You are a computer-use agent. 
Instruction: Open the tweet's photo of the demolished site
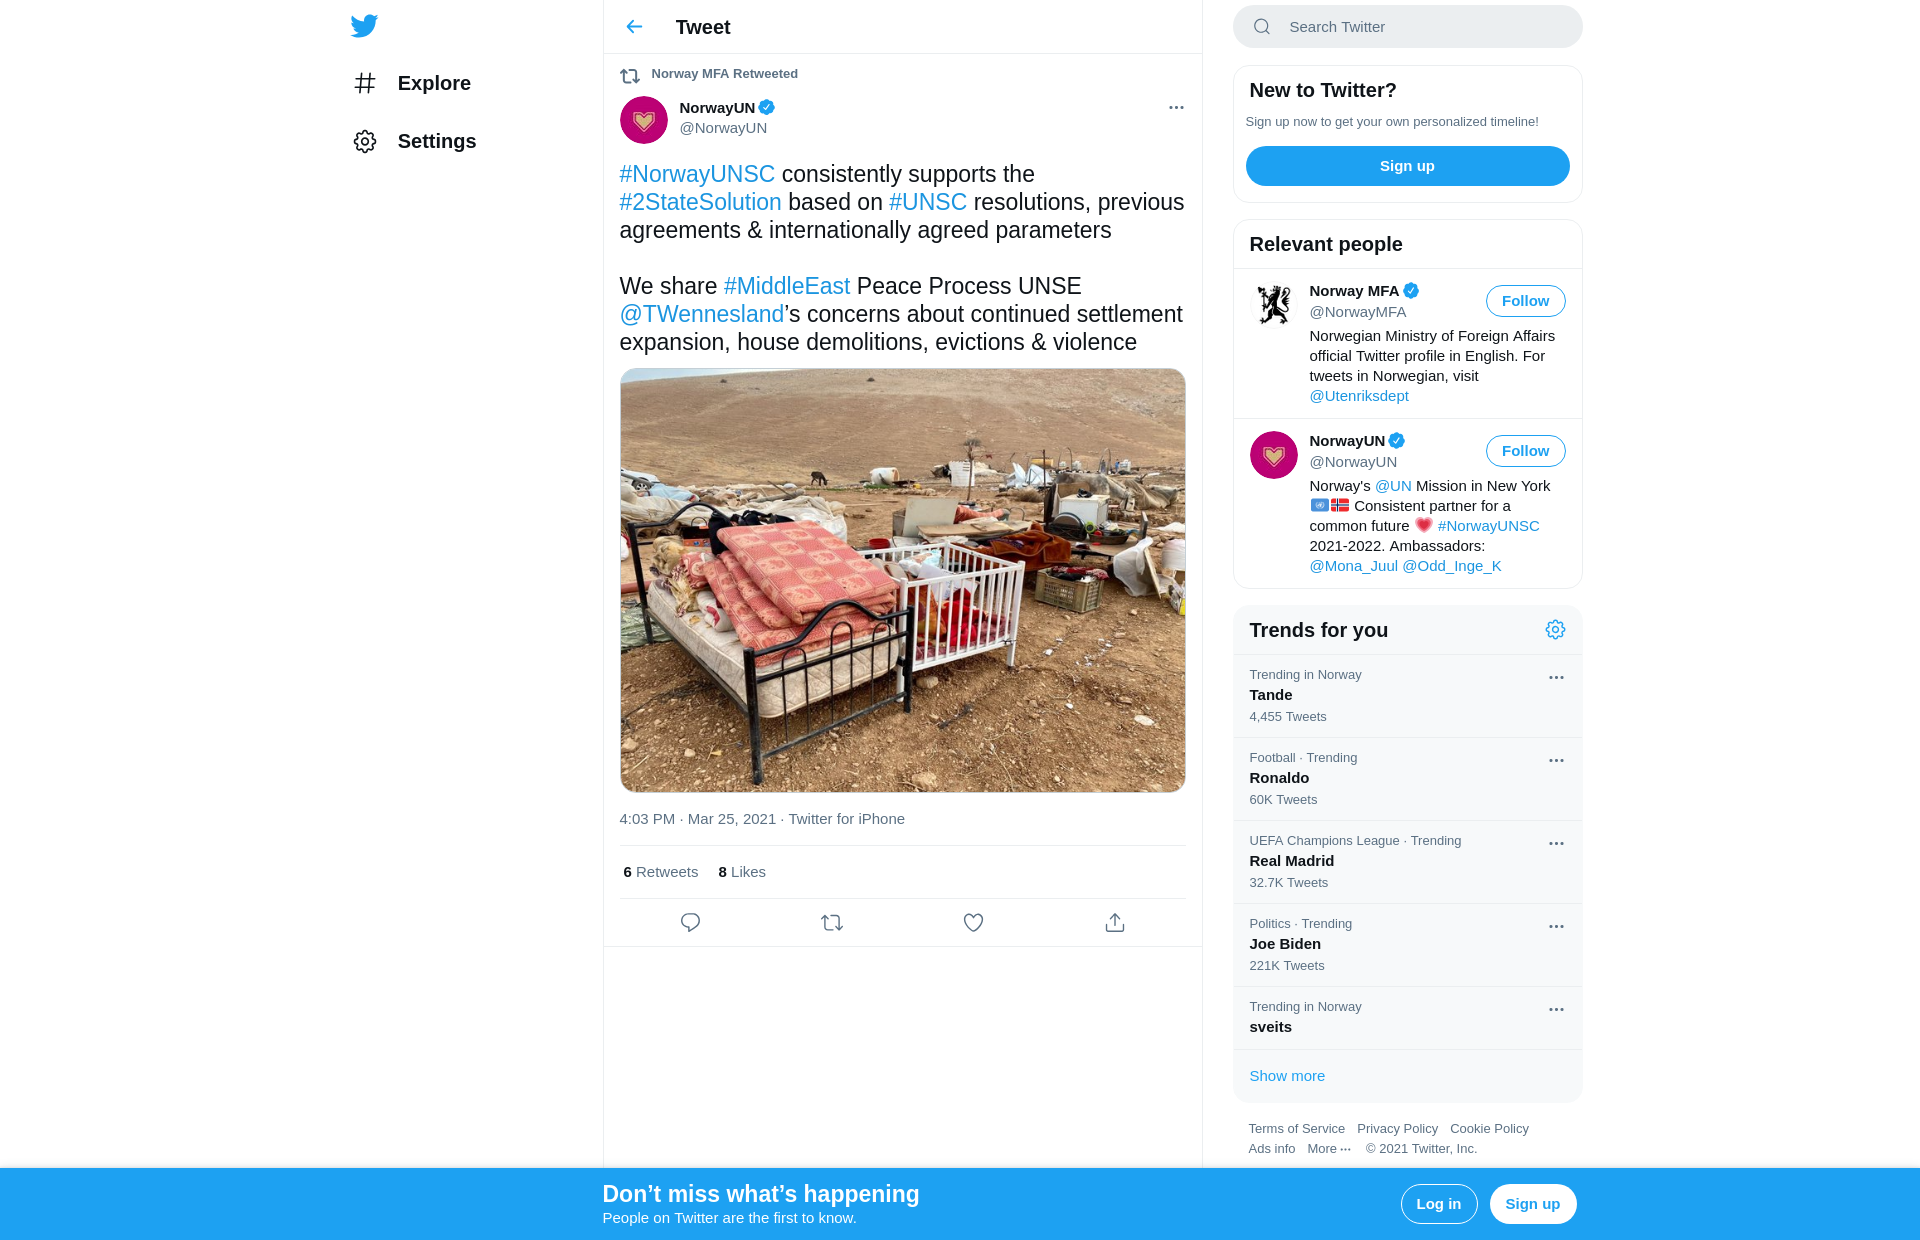click(902, 580)
